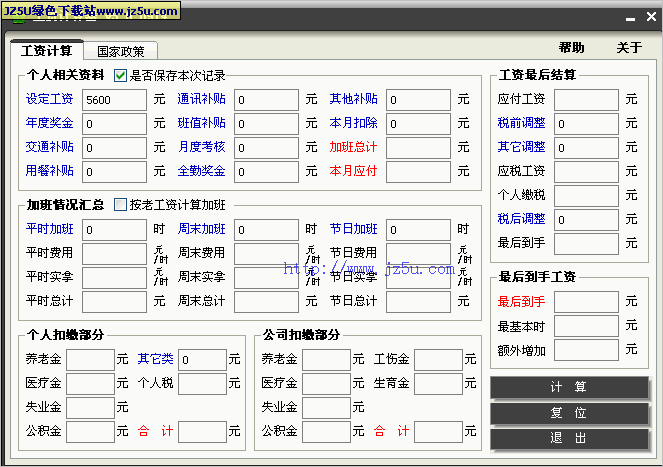Open the 关于 menu
Screen dimensions: 663x467
point(629,47)
